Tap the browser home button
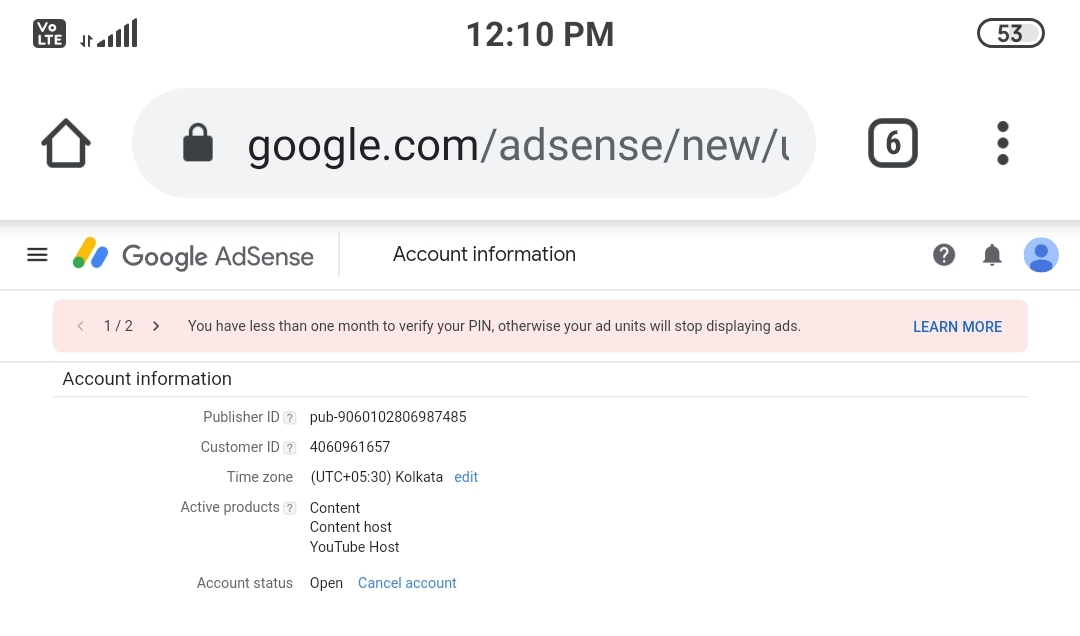The image size is (1080, 636). pos(65,142)
